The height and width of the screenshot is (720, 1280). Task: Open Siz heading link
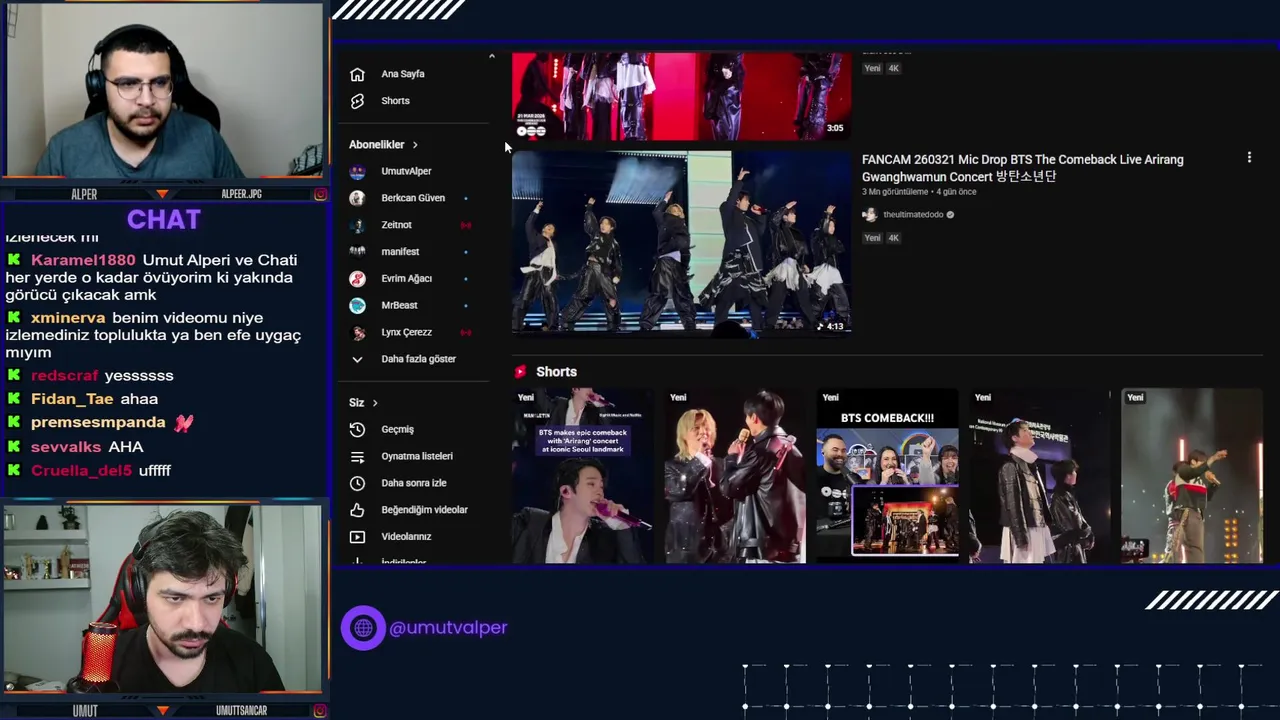[x=356, y=403]
